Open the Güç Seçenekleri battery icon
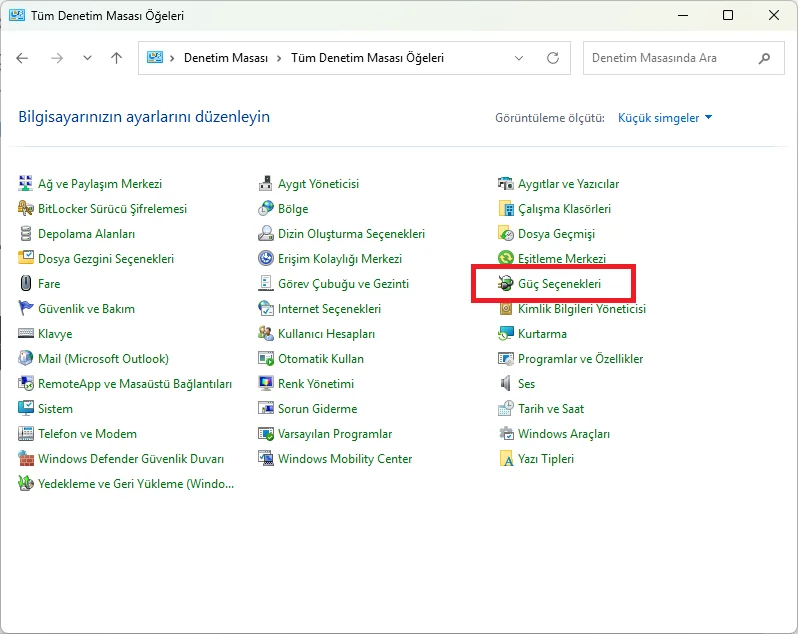798x634 pixels. point(505,283)
